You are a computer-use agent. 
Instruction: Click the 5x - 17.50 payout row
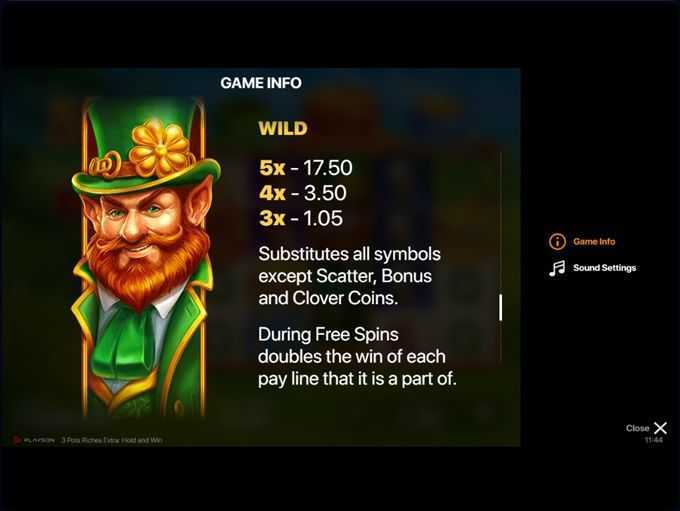pyautogui.click(x=306, y=168)
